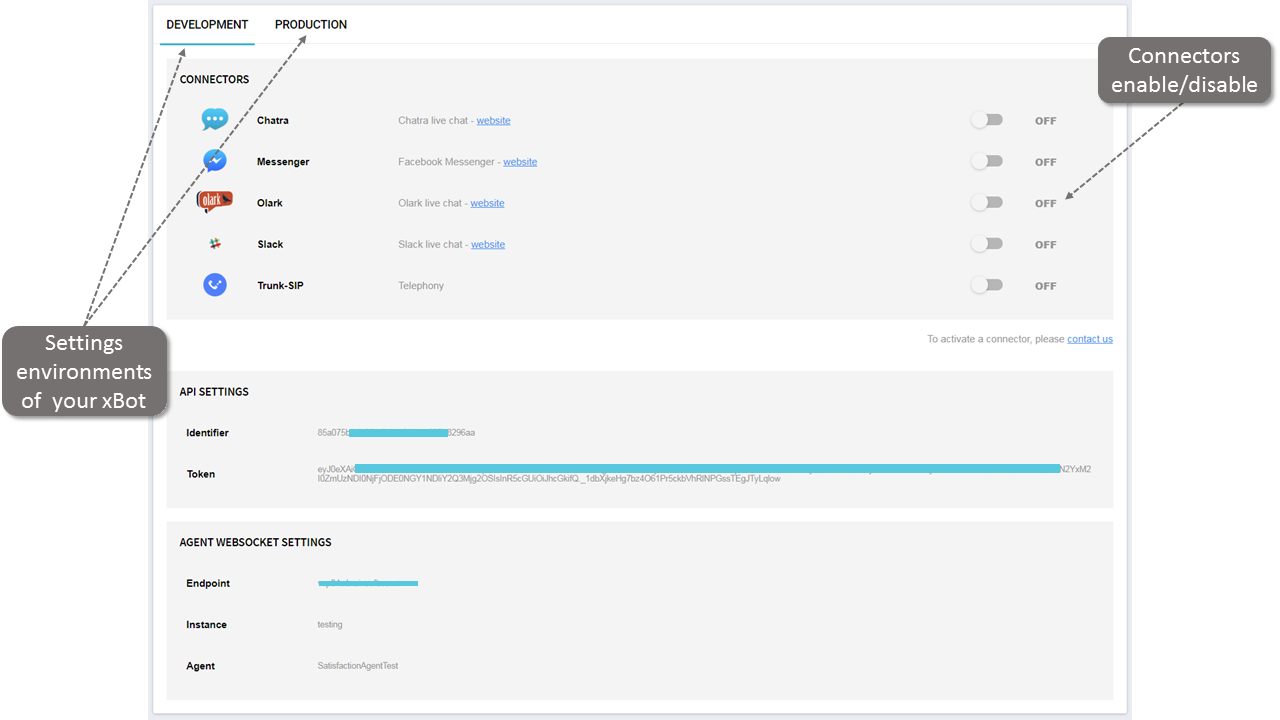Open the Facebook Messenger website link
The height and width of the screenshot is (720, 1280).
point(520,162)
